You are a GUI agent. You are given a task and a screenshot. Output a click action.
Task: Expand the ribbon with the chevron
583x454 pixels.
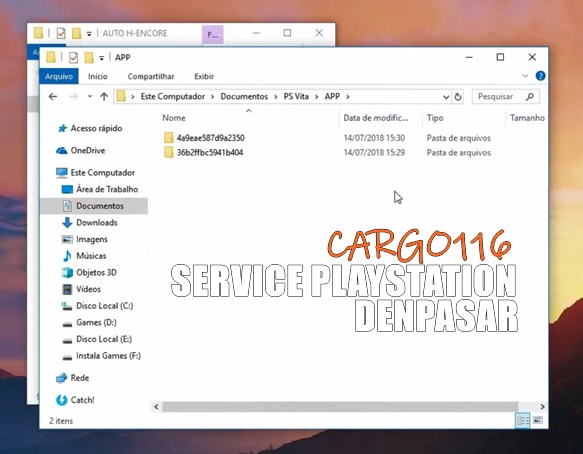click(x=525, y=76)
